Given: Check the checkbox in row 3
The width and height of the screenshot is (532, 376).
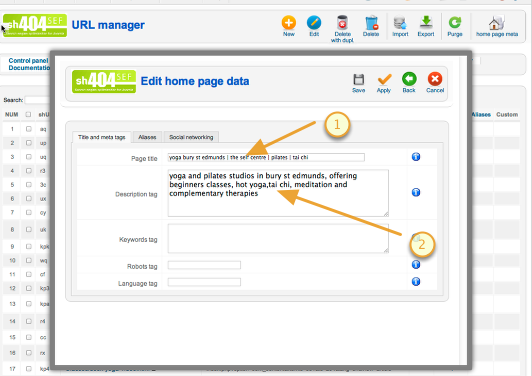Looking at the screenshot, I should coord(28,157).
